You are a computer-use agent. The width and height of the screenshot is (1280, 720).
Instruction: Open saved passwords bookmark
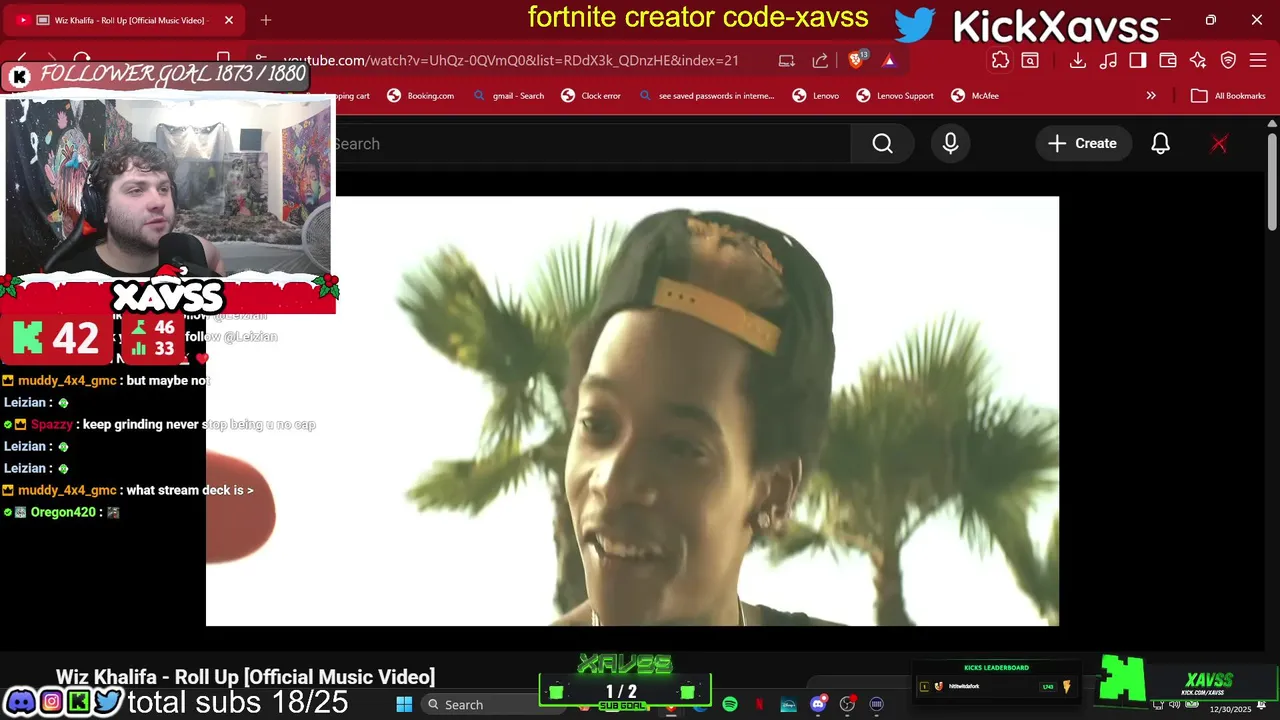(x=705, y=96)
